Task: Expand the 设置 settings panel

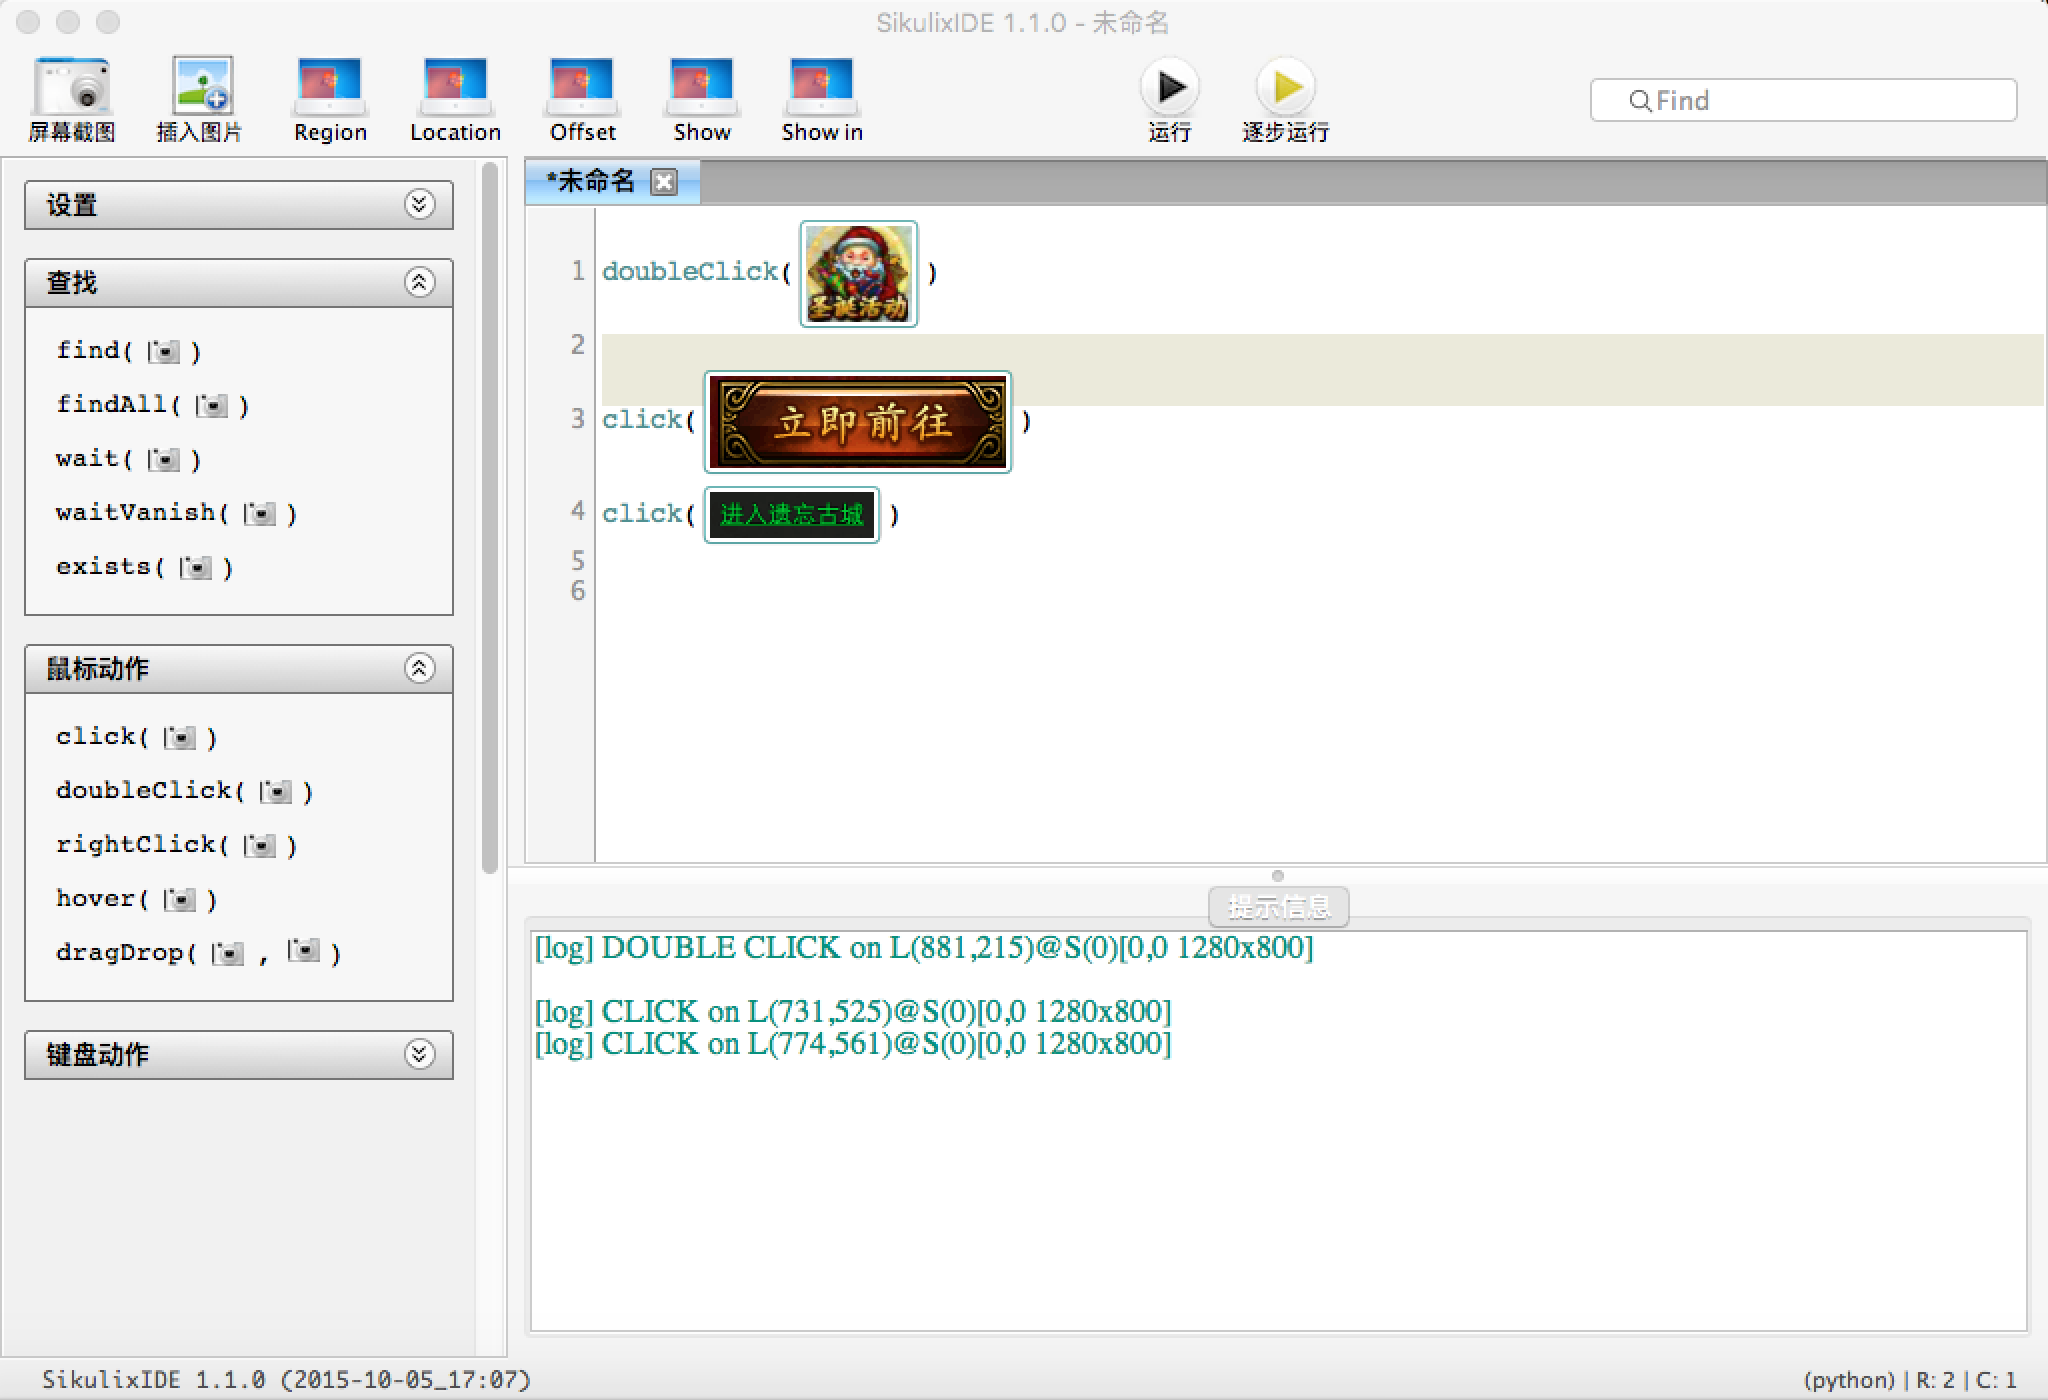Action: coord(419,204)
